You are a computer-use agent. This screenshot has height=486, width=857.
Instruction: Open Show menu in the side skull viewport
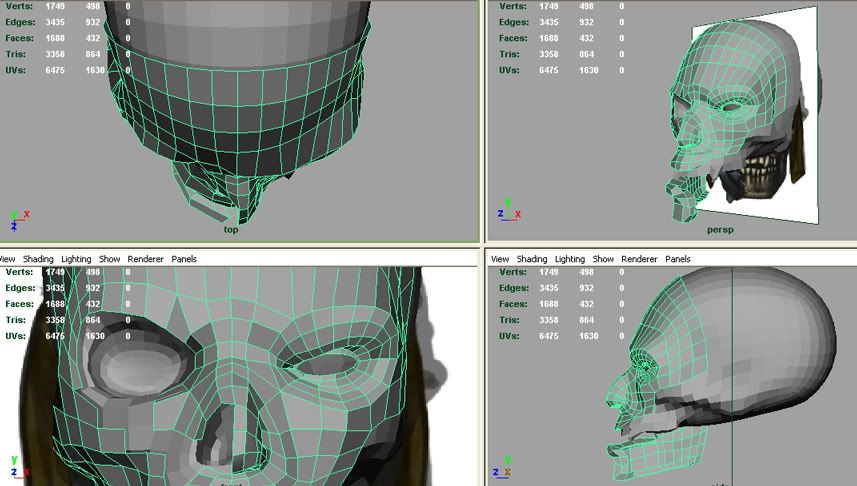click(x=603, y=259)
